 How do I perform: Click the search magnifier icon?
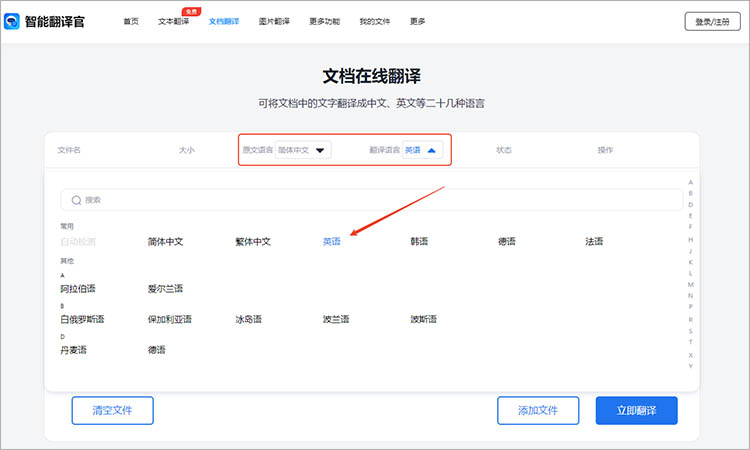[x=76, y=200]
